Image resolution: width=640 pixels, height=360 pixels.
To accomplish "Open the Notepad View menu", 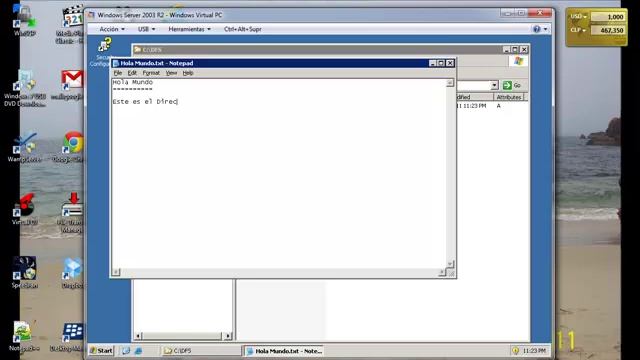I will (171, 73).
